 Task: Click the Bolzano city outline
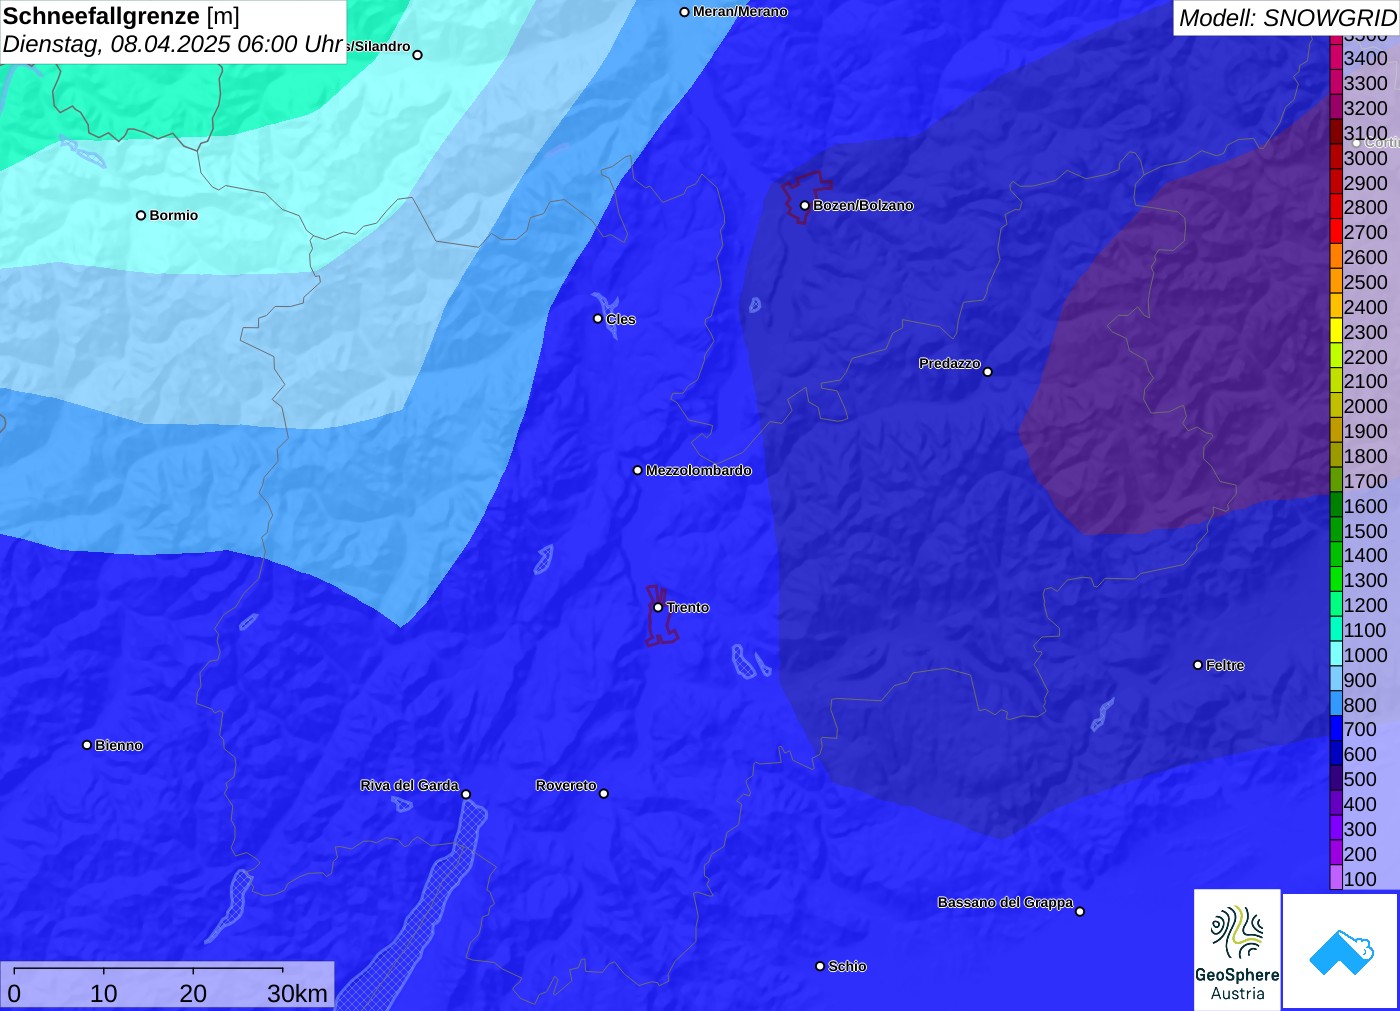805,197
